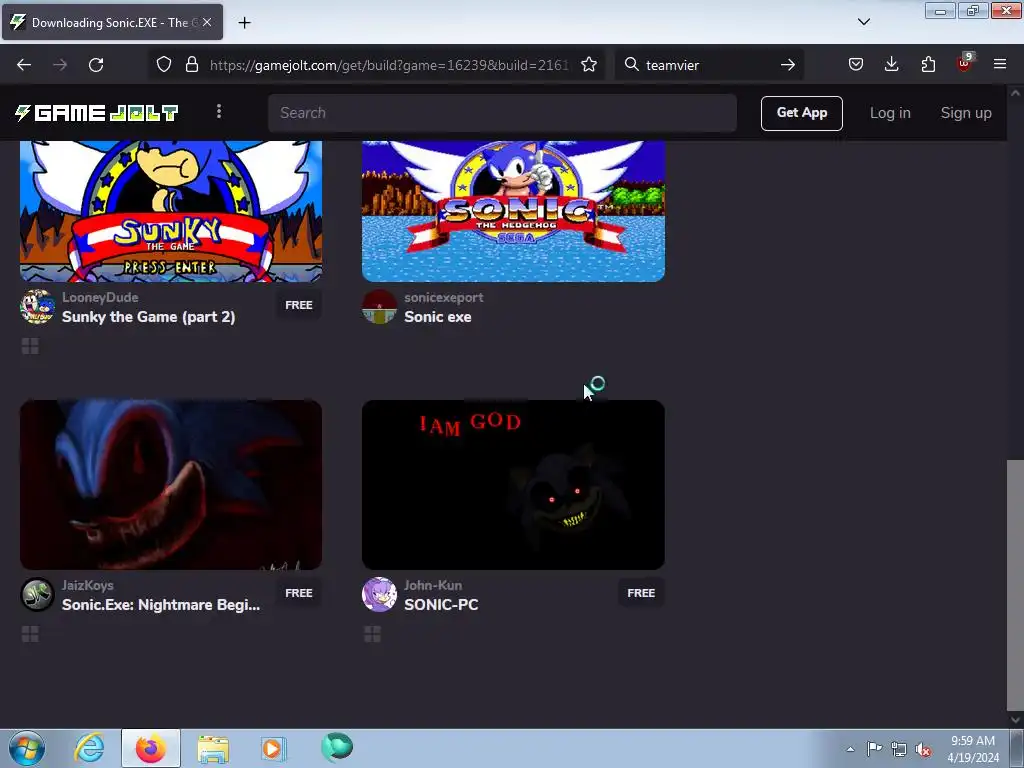
Task: Open Sunky the Game (part 2) title
Action: (x=148, y=317)
